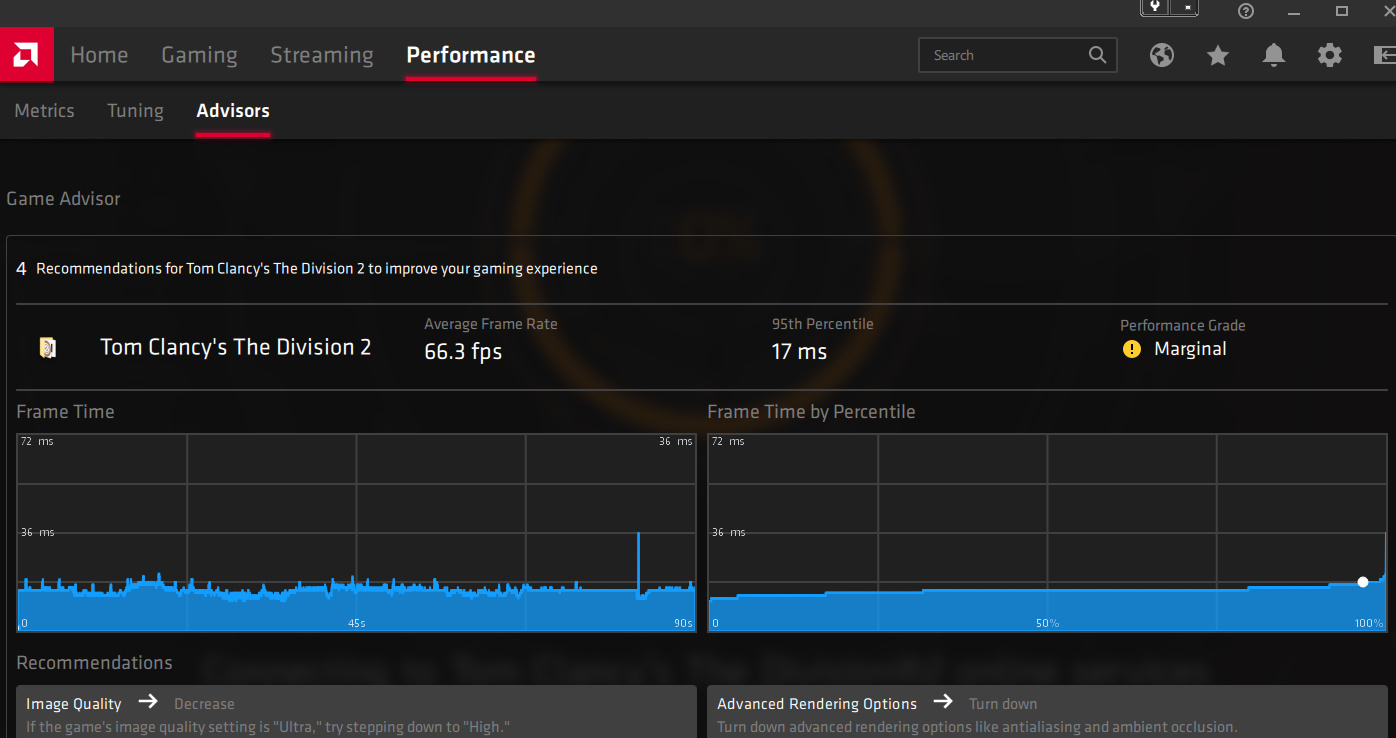Image resolution: width=1396 pixels, height=738 pixels.
Task: Click the "4 Recommendations for Tom Clancy's" summary line
Action: (x=307, y=268)
